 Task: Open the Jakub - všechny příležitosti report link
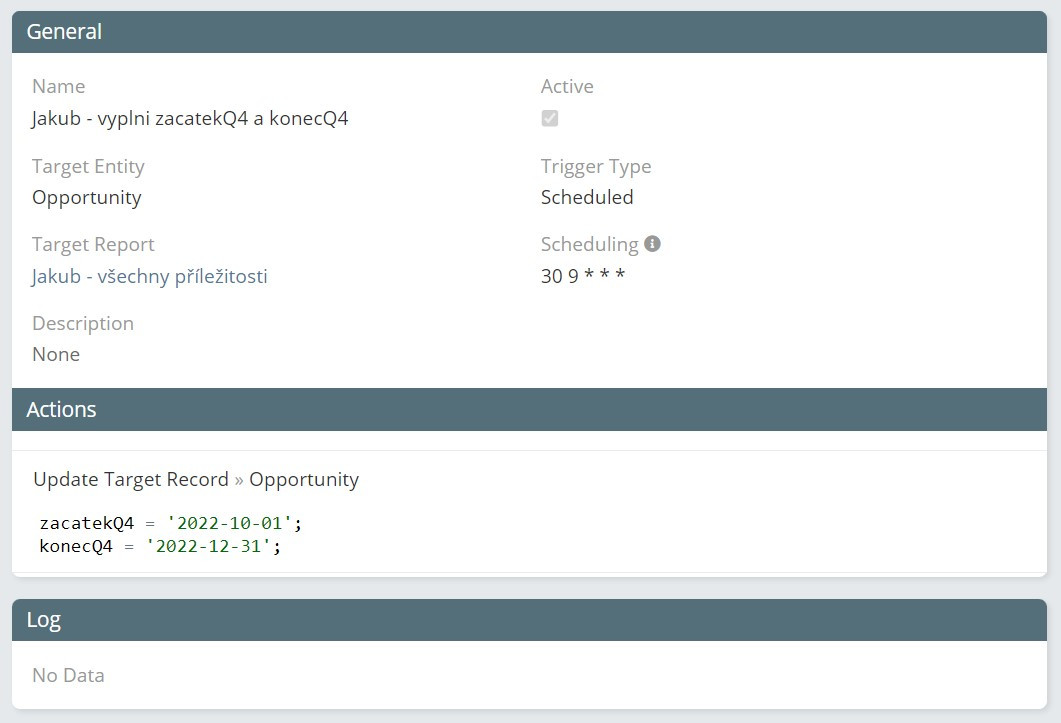point(149,276)
